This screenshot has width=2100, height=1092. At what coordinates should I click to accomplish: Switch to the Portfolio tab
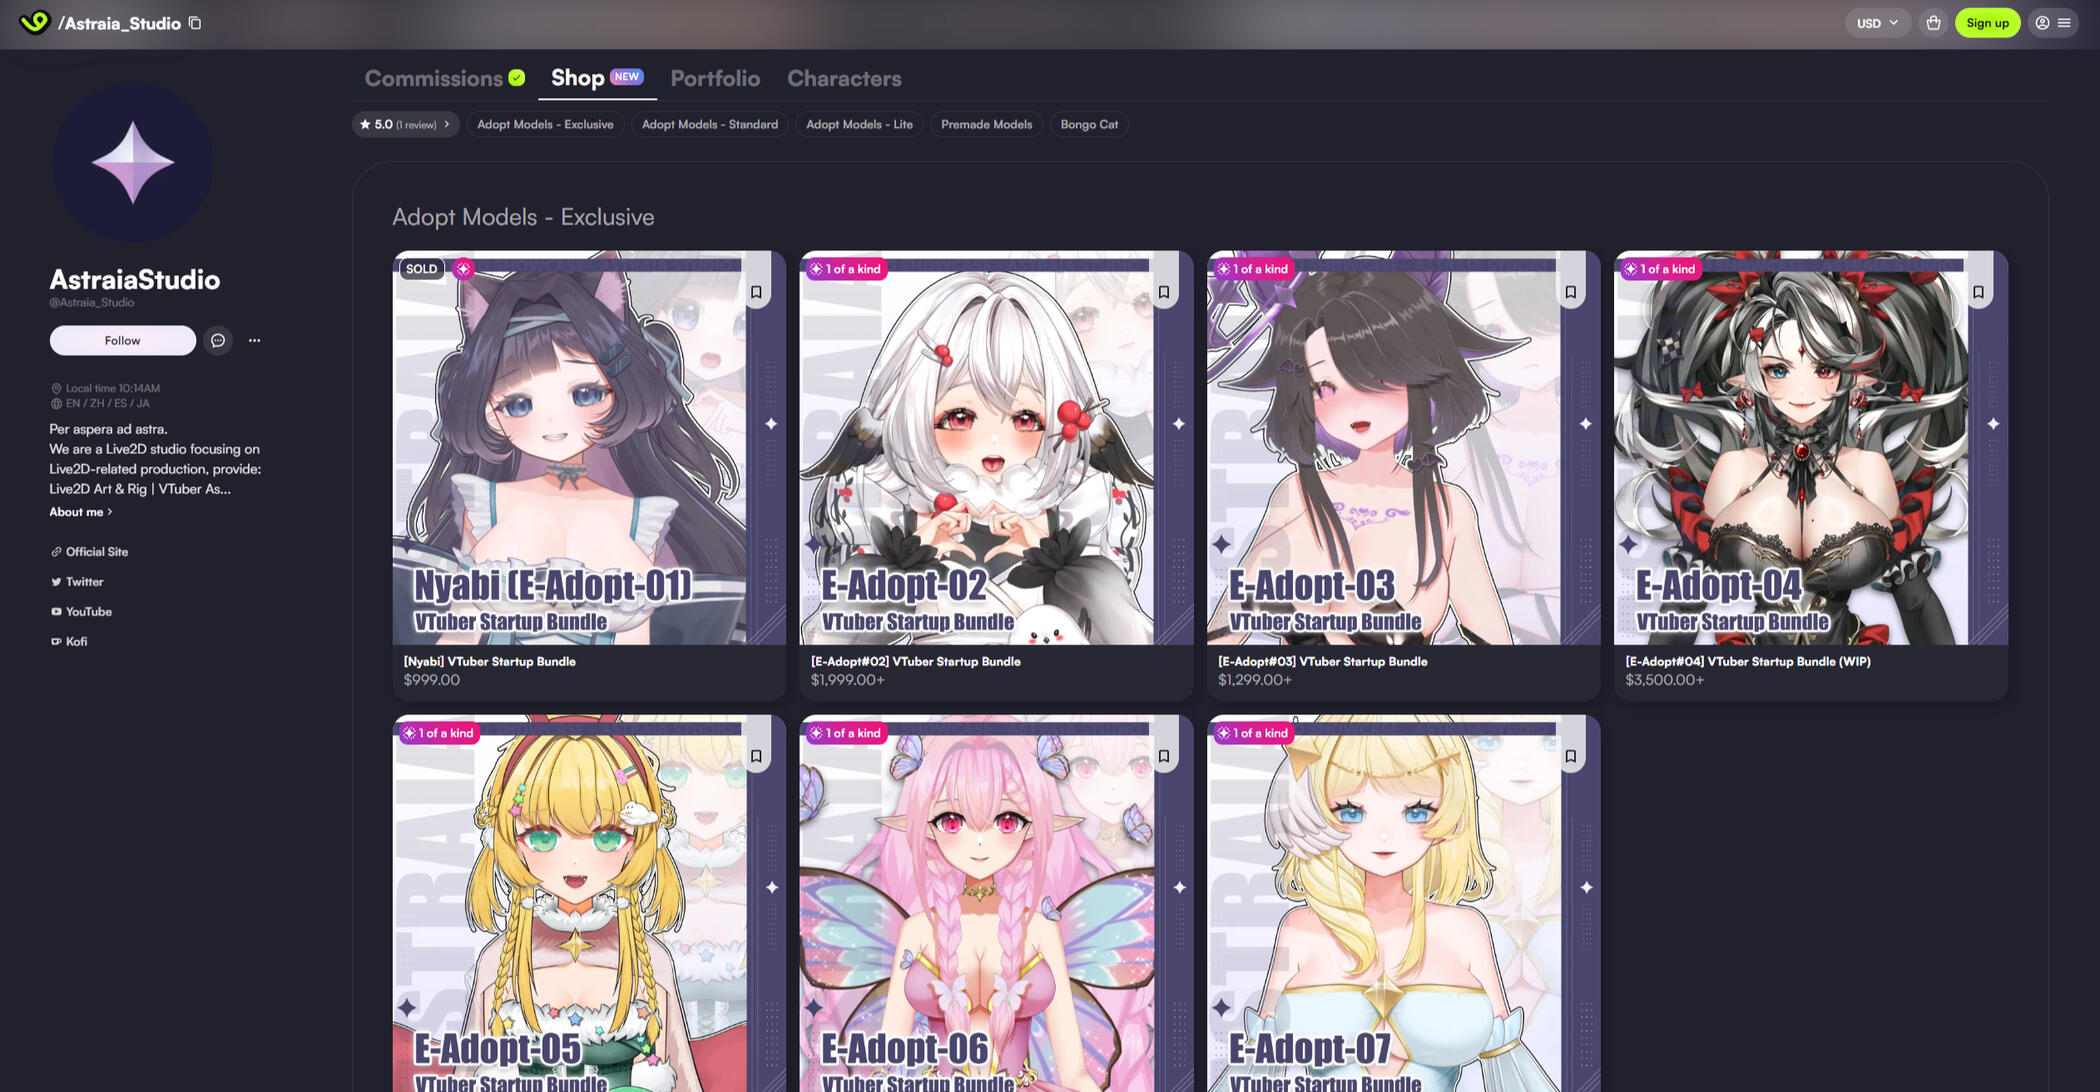715,78
